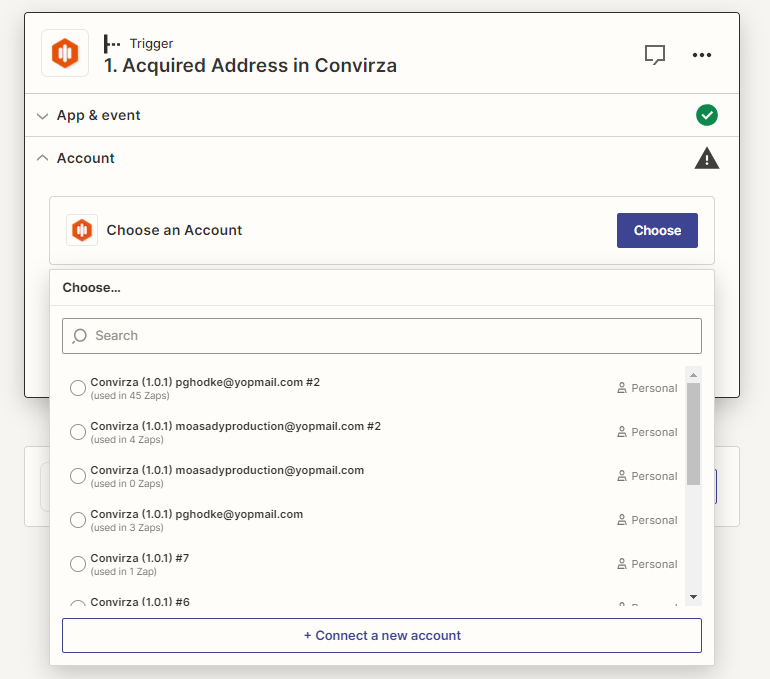Viewport: 770px width, 679px height.
Task: Click the person icon in the Convirza #7 row
Action: (x=622, y=564)
